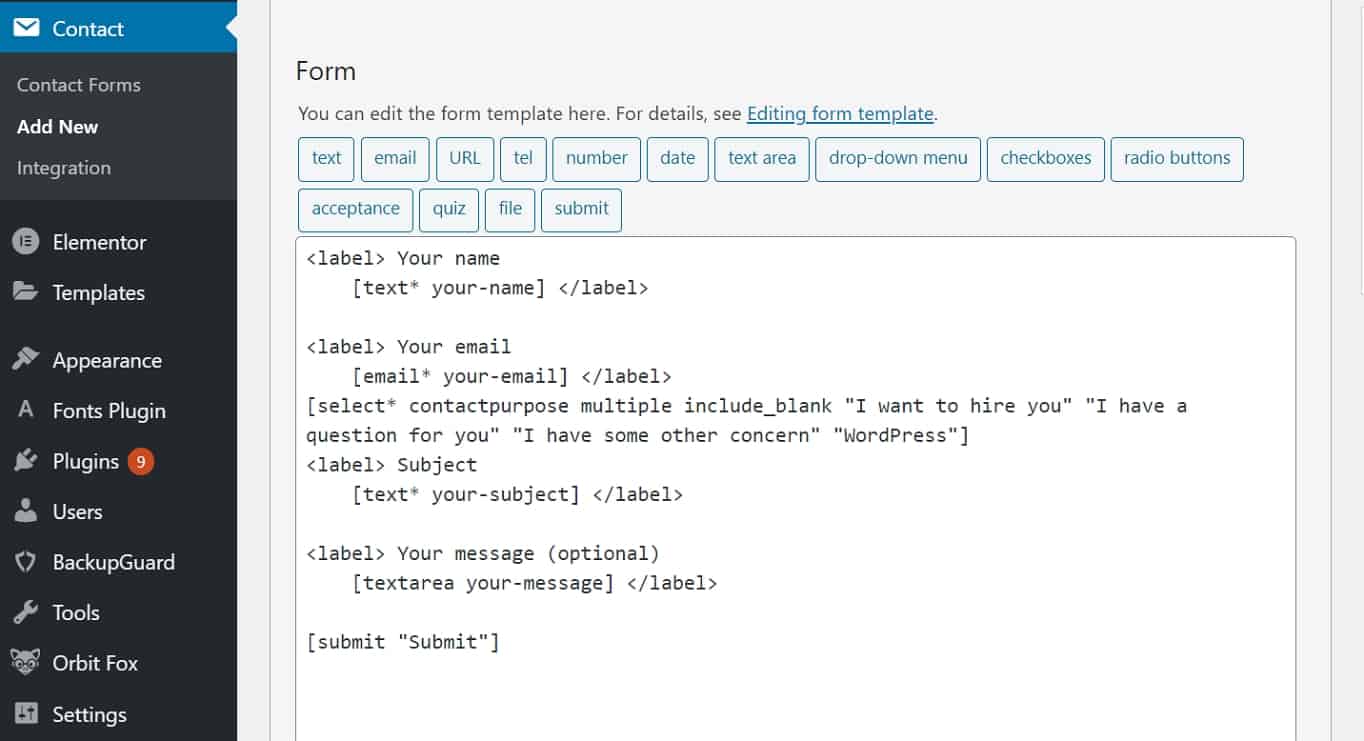Screen dimensions: 1364x741
Task: Click the Plugins plug icon
Action: 26,461
